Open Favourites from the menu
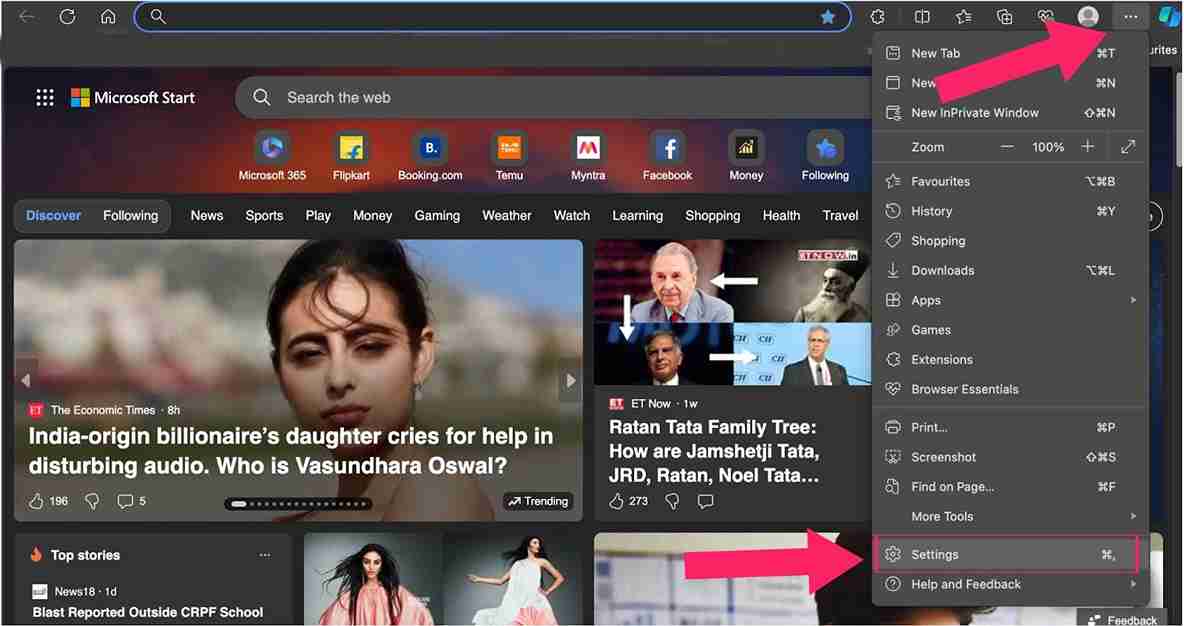 (1010, 181)
